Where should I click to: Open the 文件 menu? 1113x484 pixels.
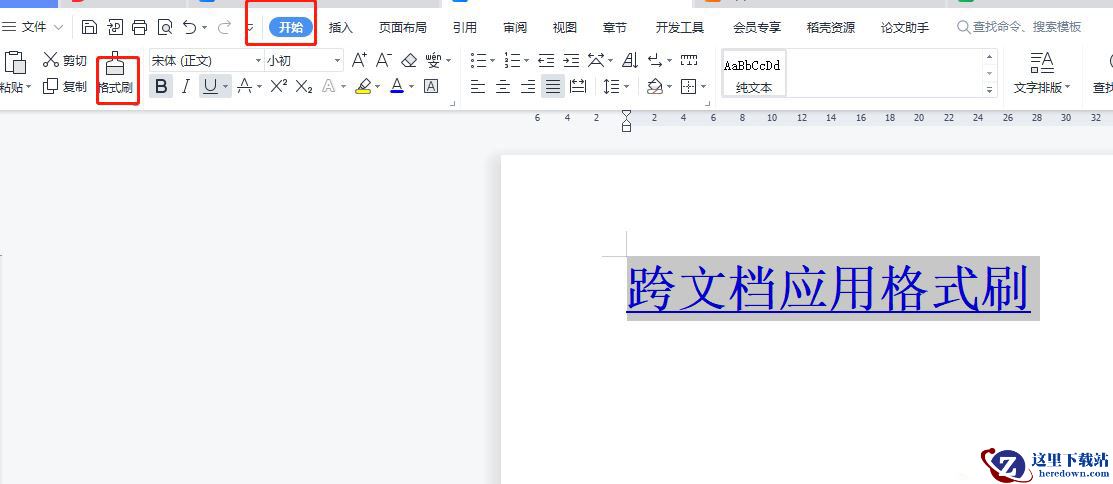click(33, 28)
